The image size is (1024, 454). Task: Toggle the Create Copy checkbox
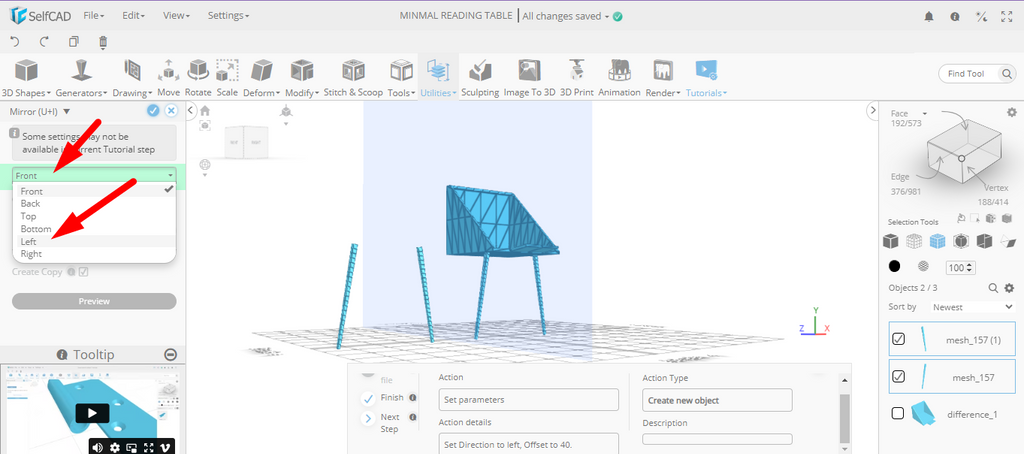point(84,271)
